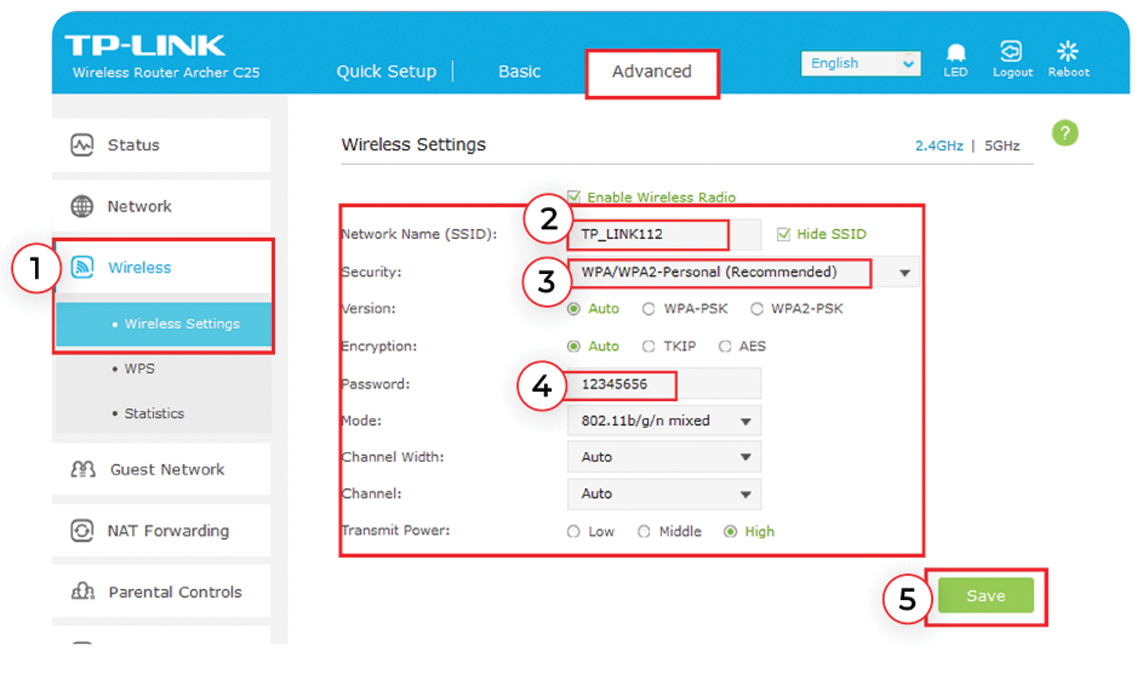The image size is (1140, 688).
Task: Click the LED bell icon
Action: tap(955, 52)
